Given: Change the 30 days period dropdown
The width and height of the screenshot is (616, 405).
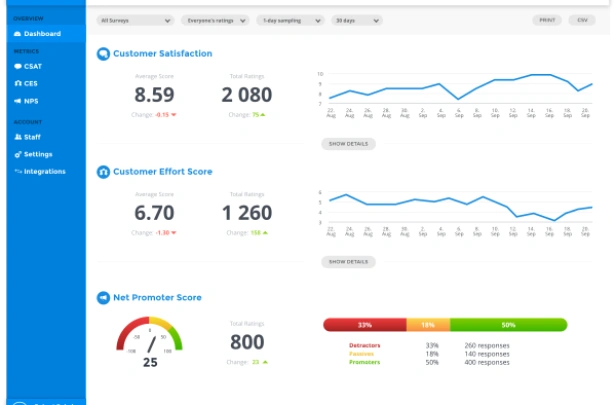Looking at the screenshot, I should (x=357, y=20).
